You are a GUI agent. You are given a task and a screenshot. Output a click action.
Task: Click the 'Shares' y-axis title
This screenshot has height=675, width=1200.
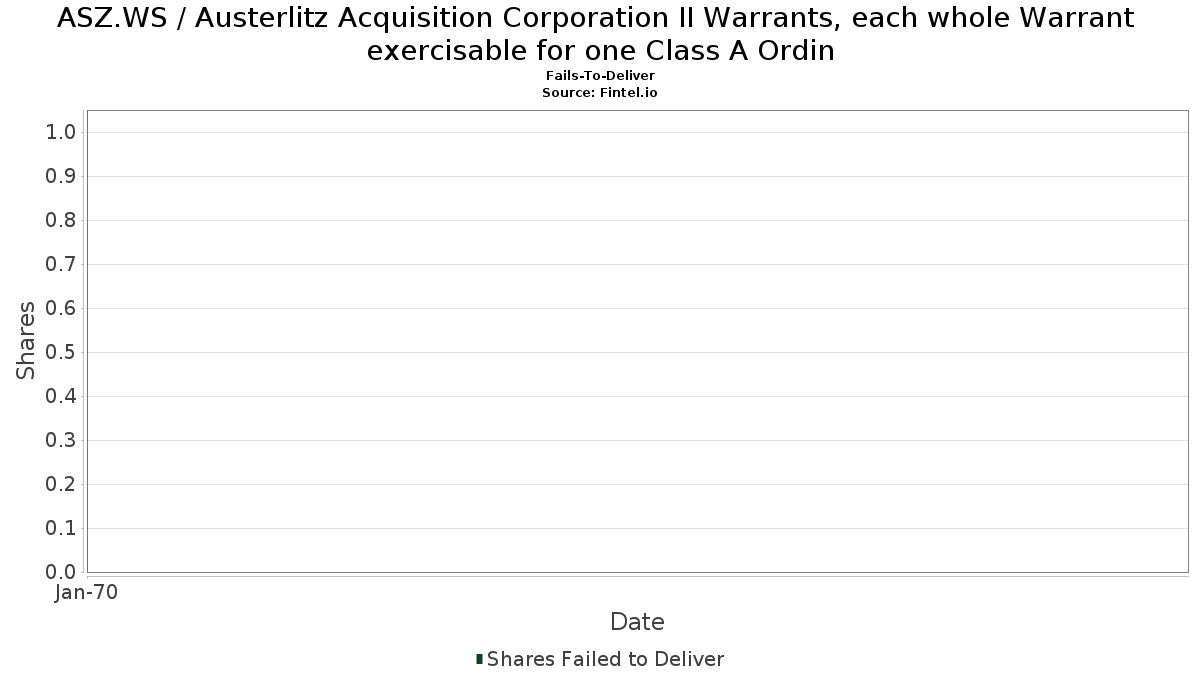26,340
